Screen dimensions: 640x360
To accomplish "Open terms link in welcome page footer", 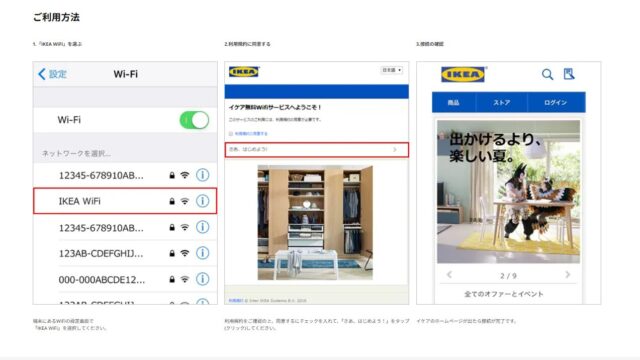I will pos(235,300).
